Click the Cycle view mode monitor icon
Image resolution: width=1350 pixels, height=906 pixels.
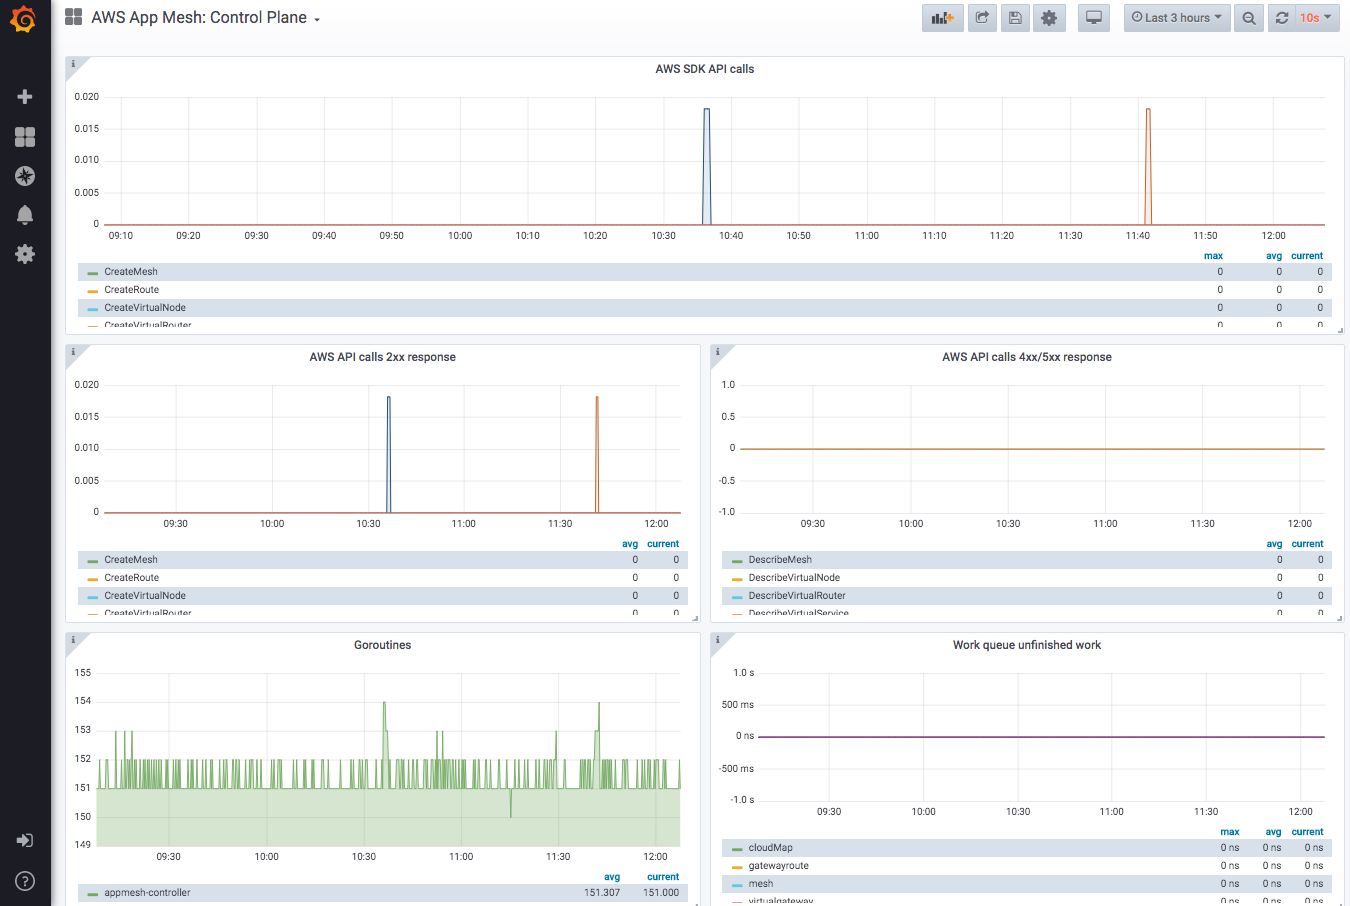pyautogui.click(x=1094, y=18)
